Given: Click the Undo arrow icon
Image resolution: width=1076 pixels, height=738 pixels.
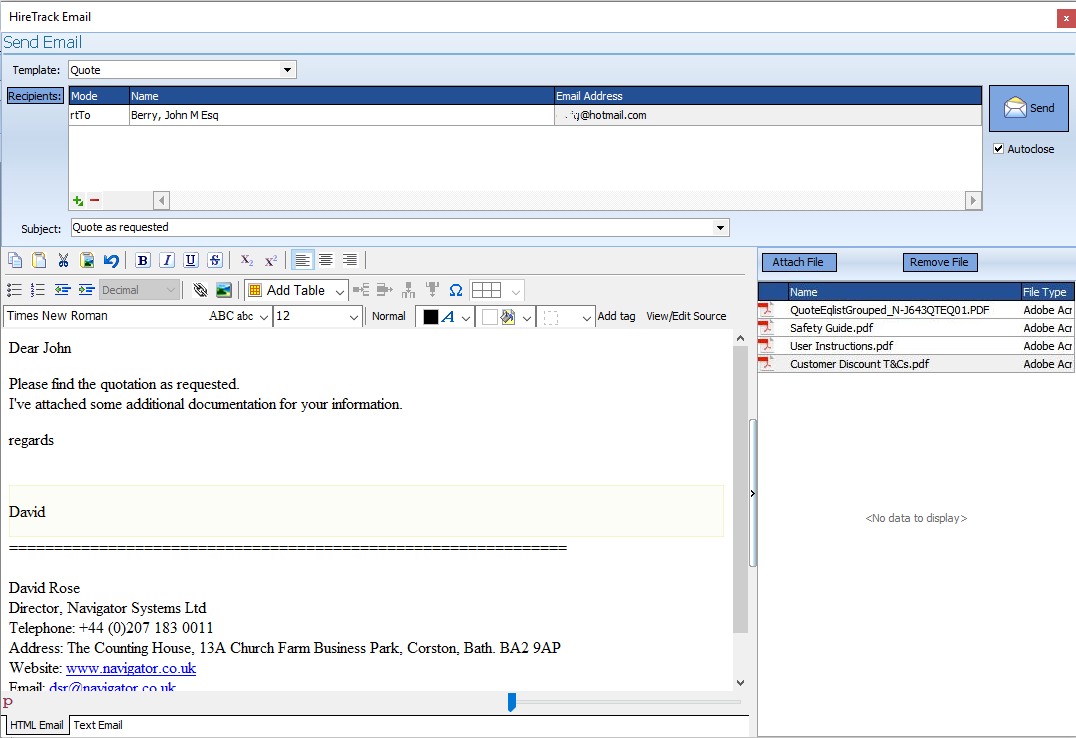Looking at the screenshot, I should [111, 261].
